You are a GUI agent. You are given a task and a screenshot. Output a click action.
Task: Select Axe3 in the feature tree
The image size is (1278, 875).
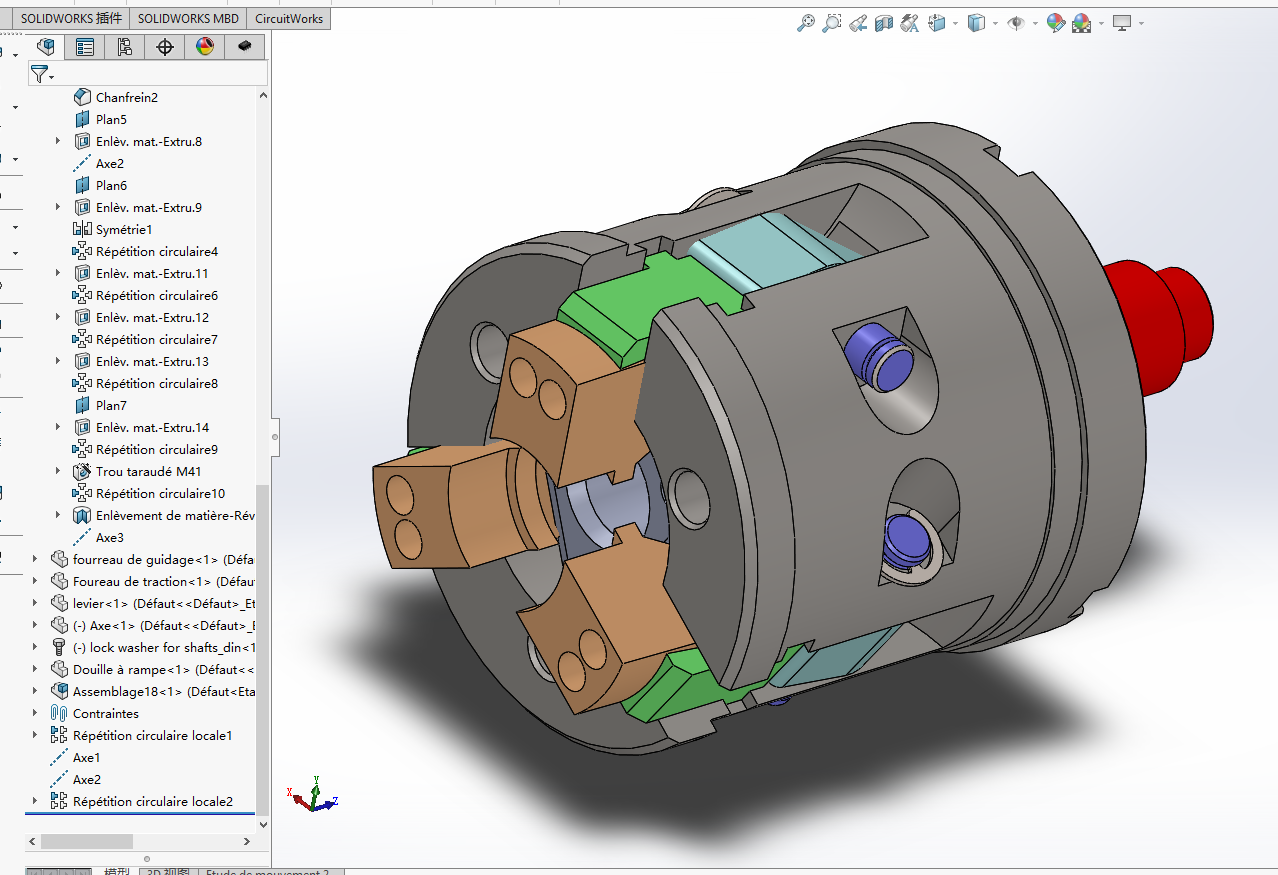point(110,537)
